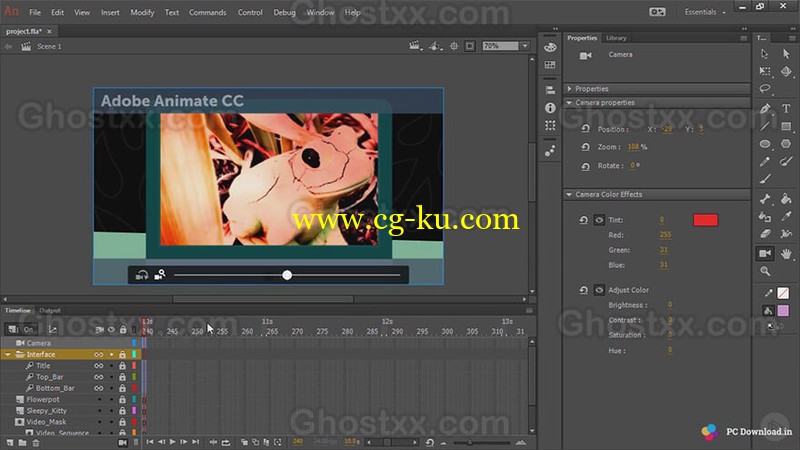Screen dimensions: 800x450
Task: Activate the Camera tool in toolbox
Action: (765, 254)
